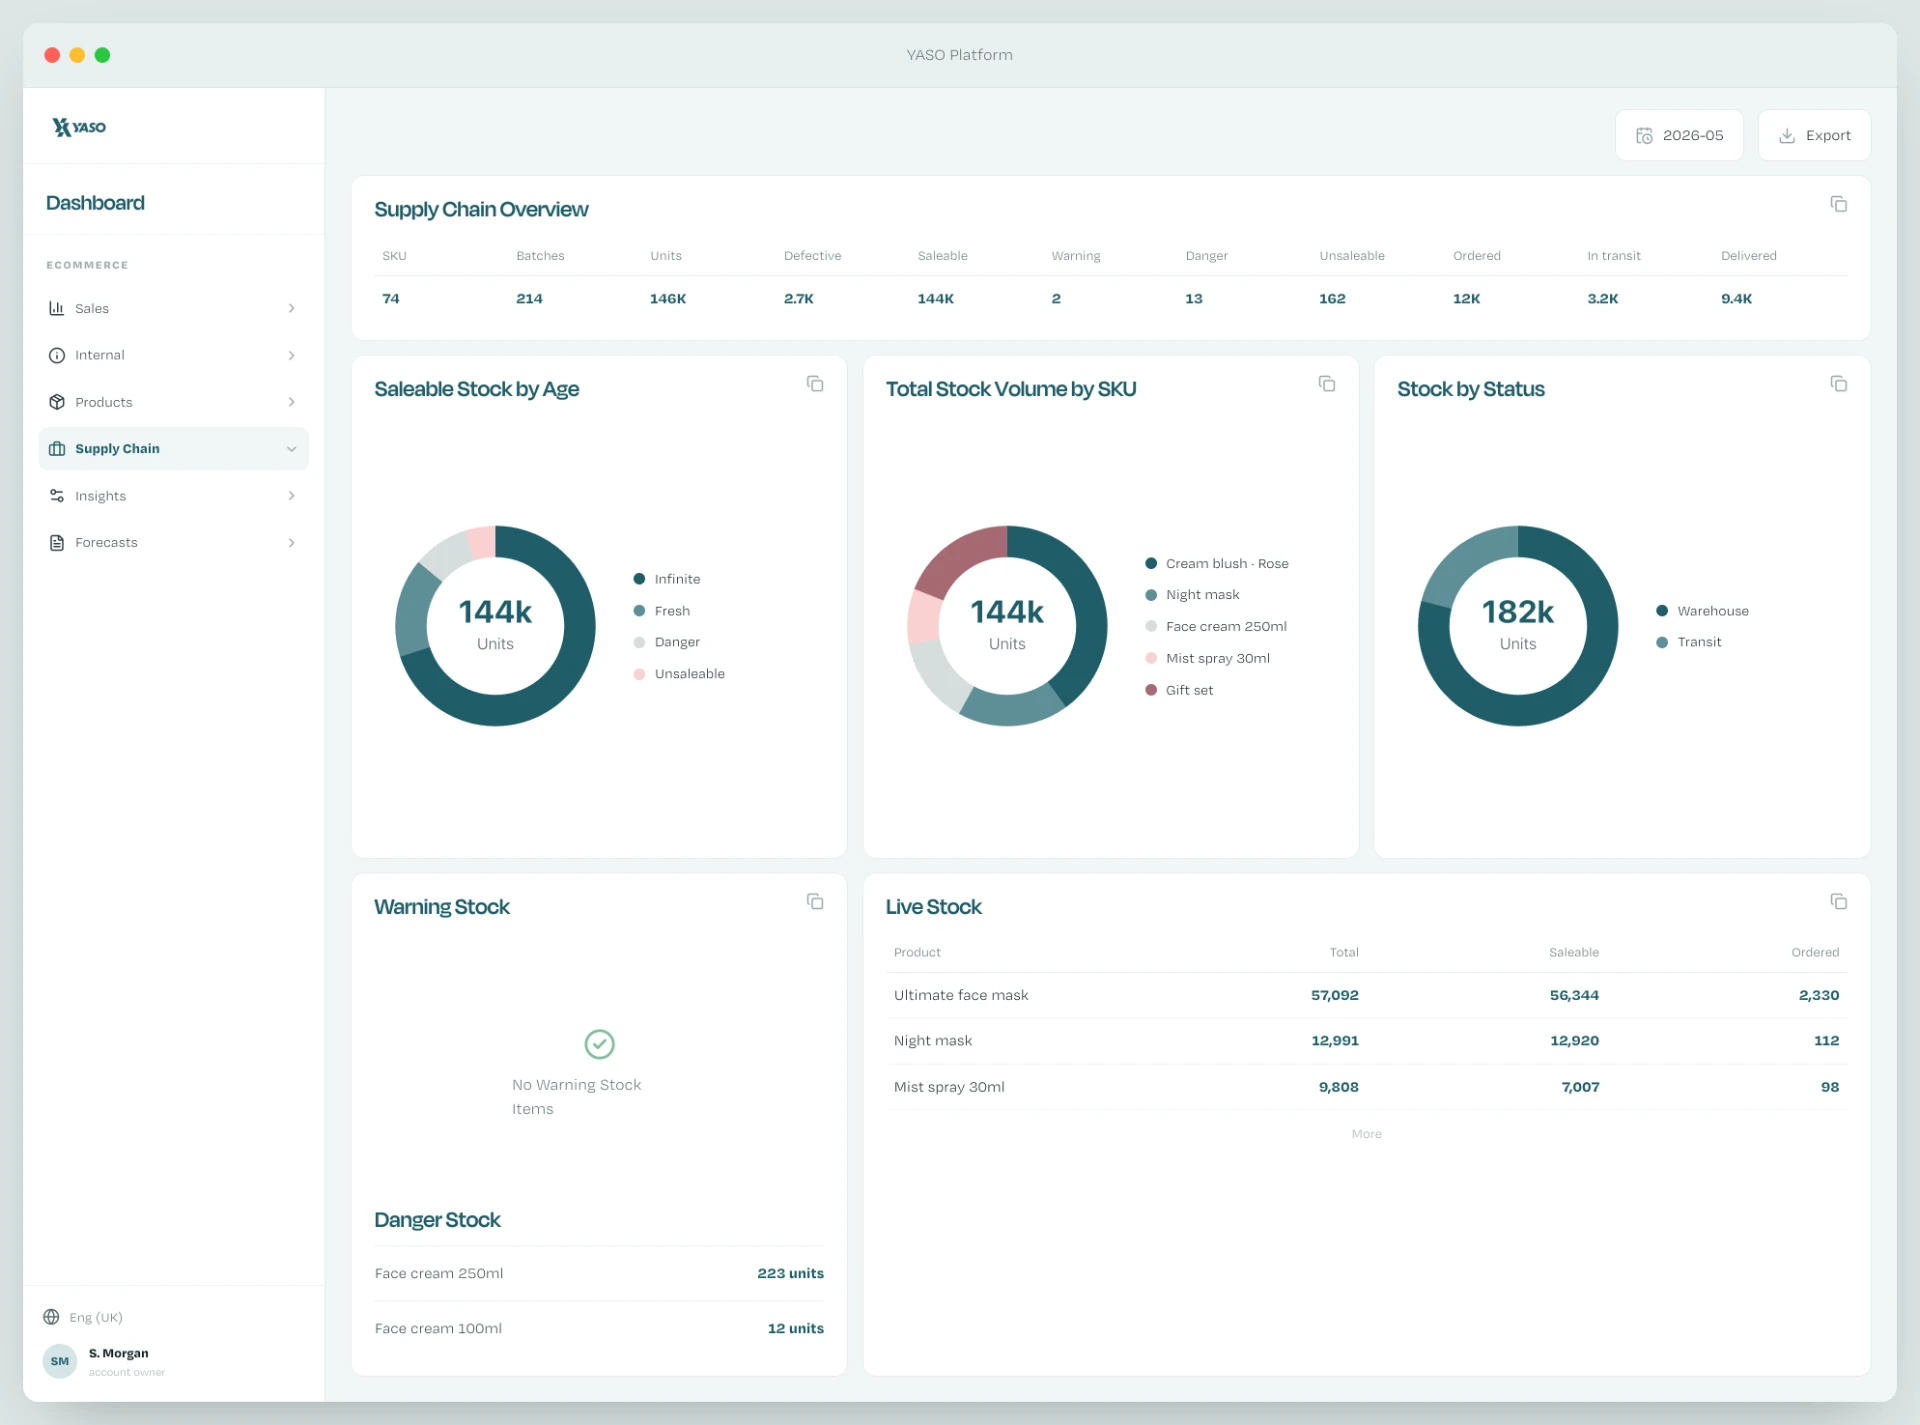Open the 2026-05 date selector
Image resolution: width=1920 pixels, height=1425 pixels.
tap(1679, 135)
